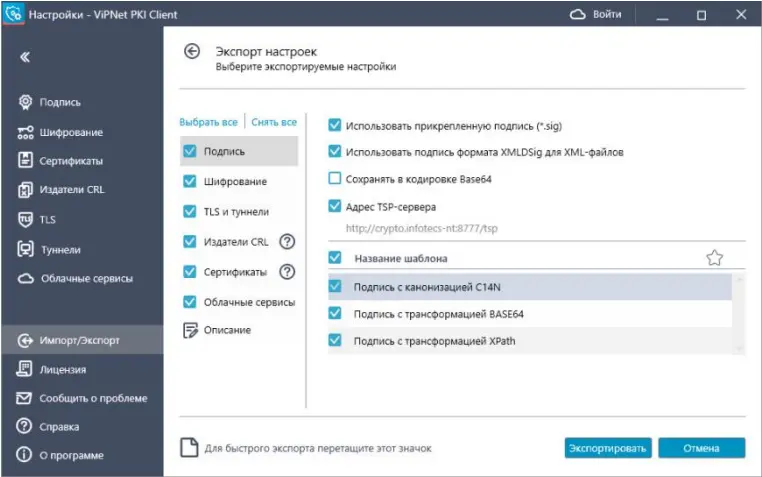Screen dimensions: 762x477
Task: Click the Импорт/Экспорт arrow icon
Action: tap(25, 341)
